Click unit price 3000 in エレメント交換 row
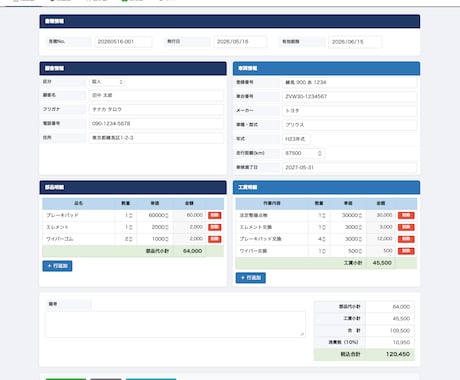 pyautogui.click(x=348, y=227)
